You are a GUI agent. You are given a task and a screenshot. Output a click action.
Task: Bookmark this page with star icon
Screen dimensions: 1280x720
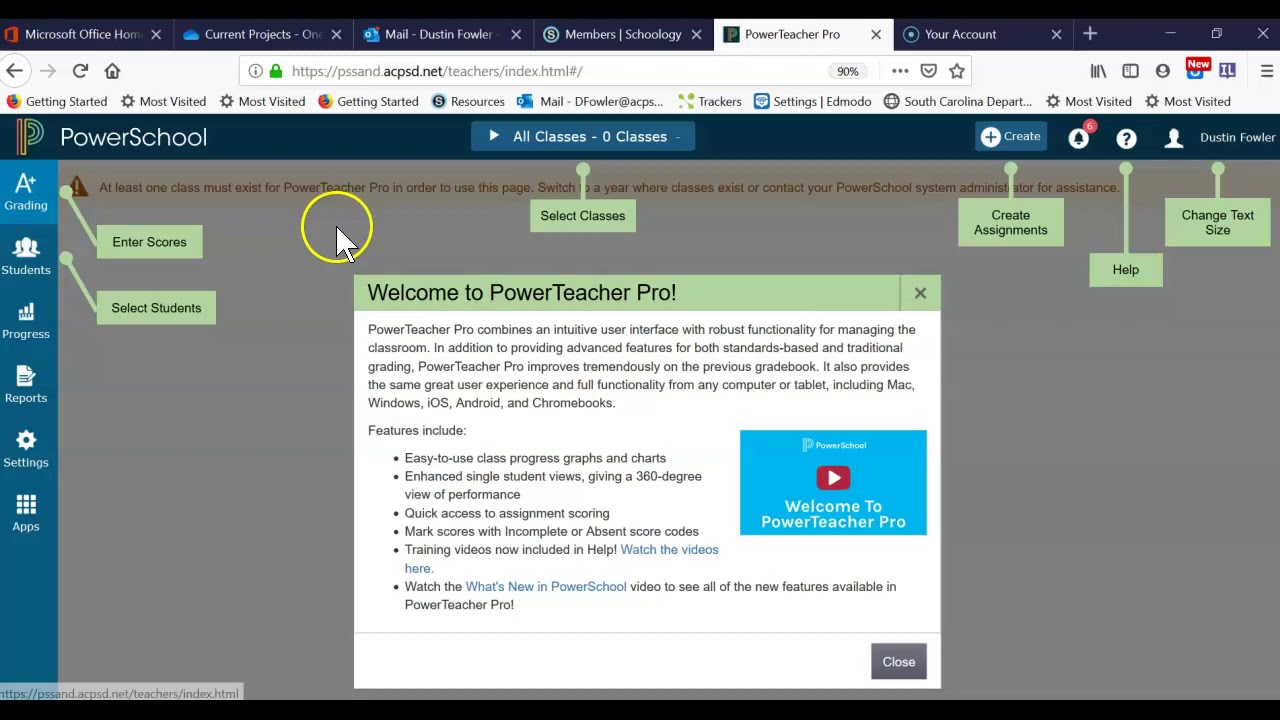(x=957, y=71)
